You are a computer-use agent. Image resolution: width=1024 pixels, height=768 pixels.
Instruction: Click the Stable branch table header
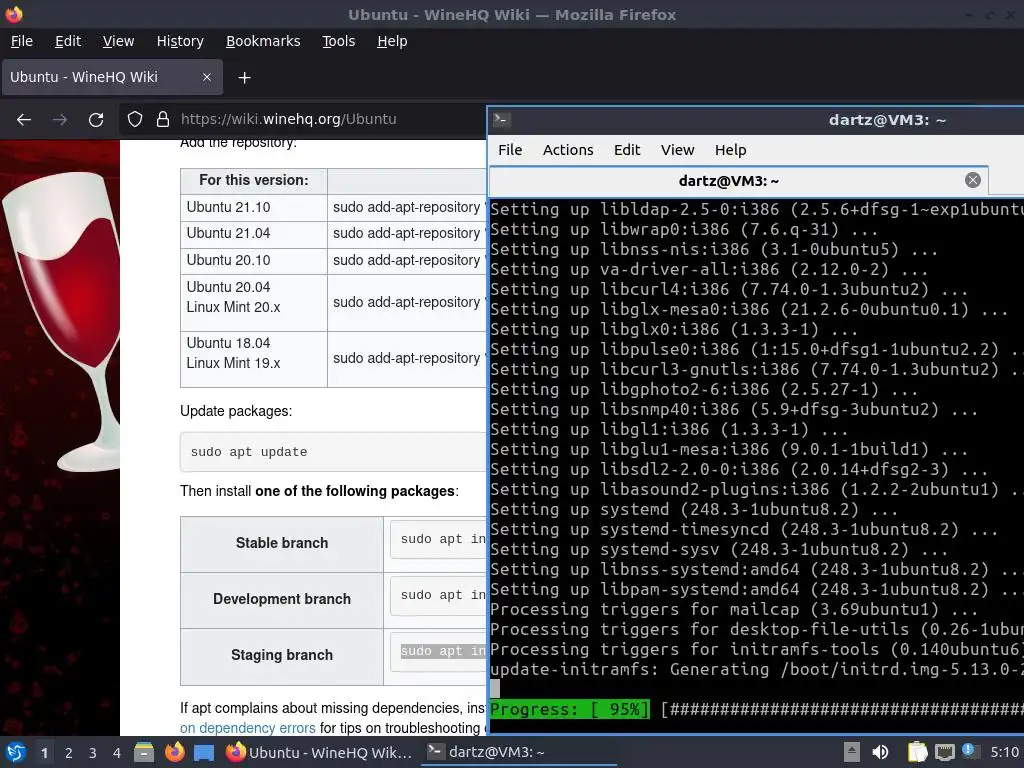282,543
